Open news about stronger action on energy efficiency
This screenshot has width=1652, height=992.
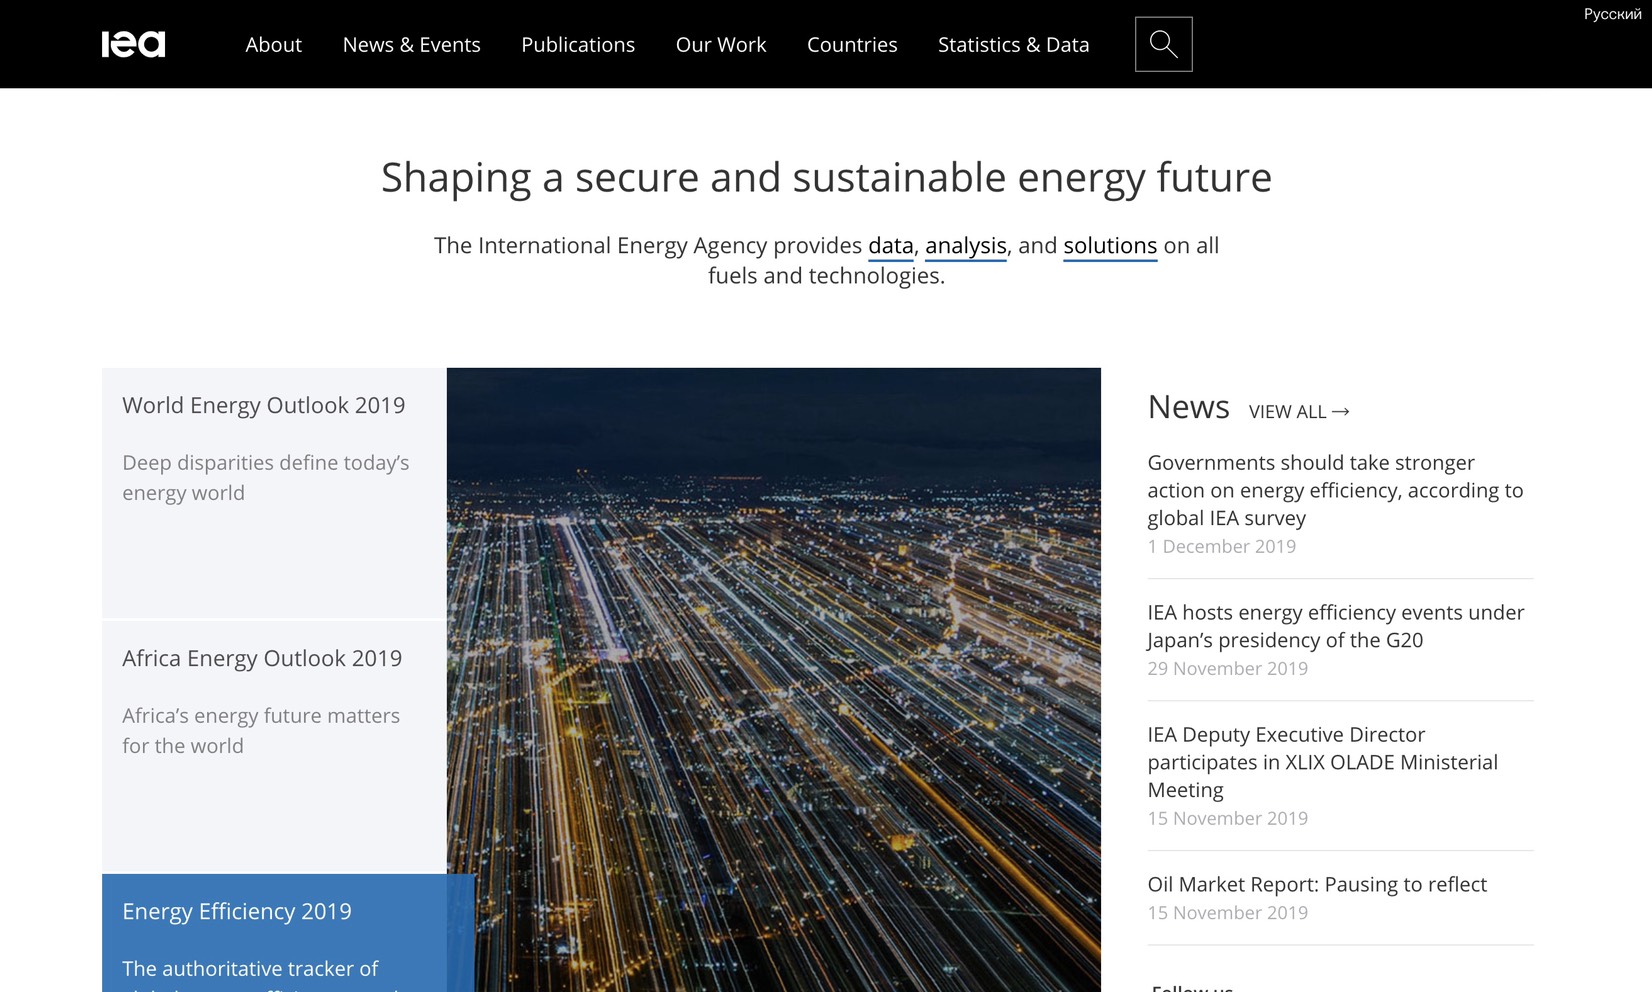[x=1335, y=490]
